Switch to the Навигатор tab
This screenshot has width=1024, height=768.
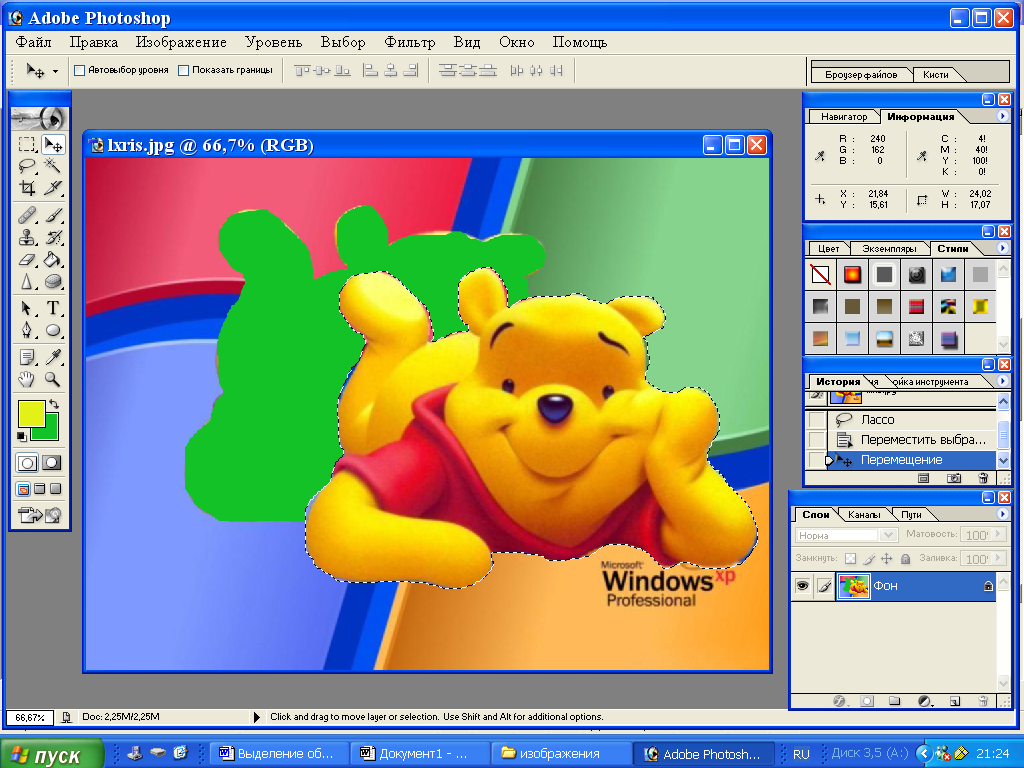click(x=844, y=117)
